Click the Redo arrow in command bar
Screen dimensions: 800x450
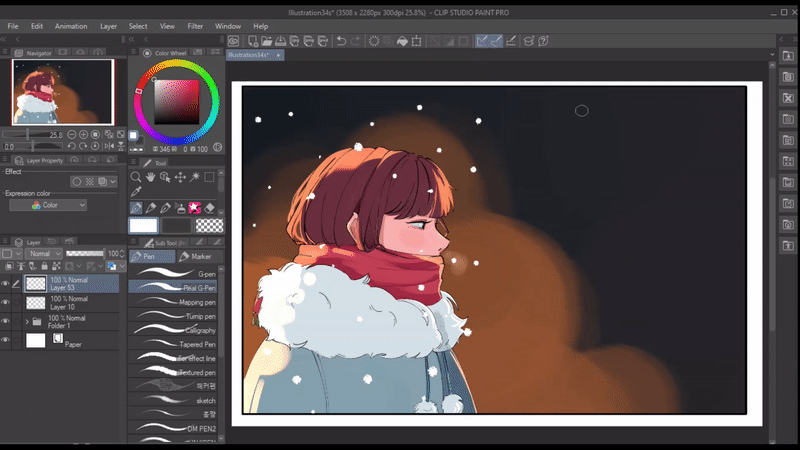tap(355, 41)
